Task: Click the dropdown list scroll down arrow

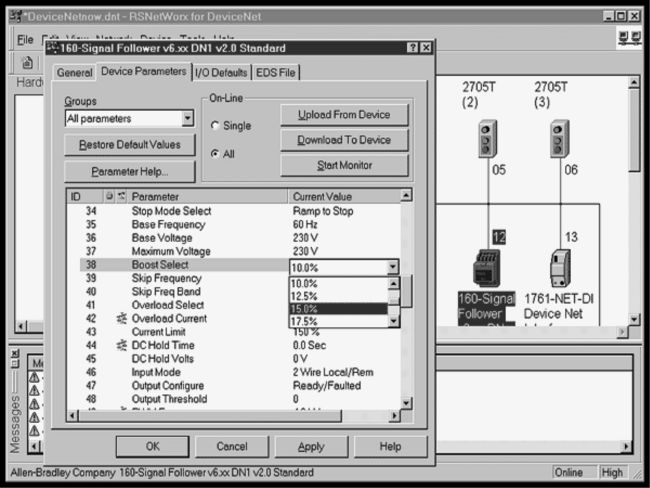Action: click(x=393, y=320)
